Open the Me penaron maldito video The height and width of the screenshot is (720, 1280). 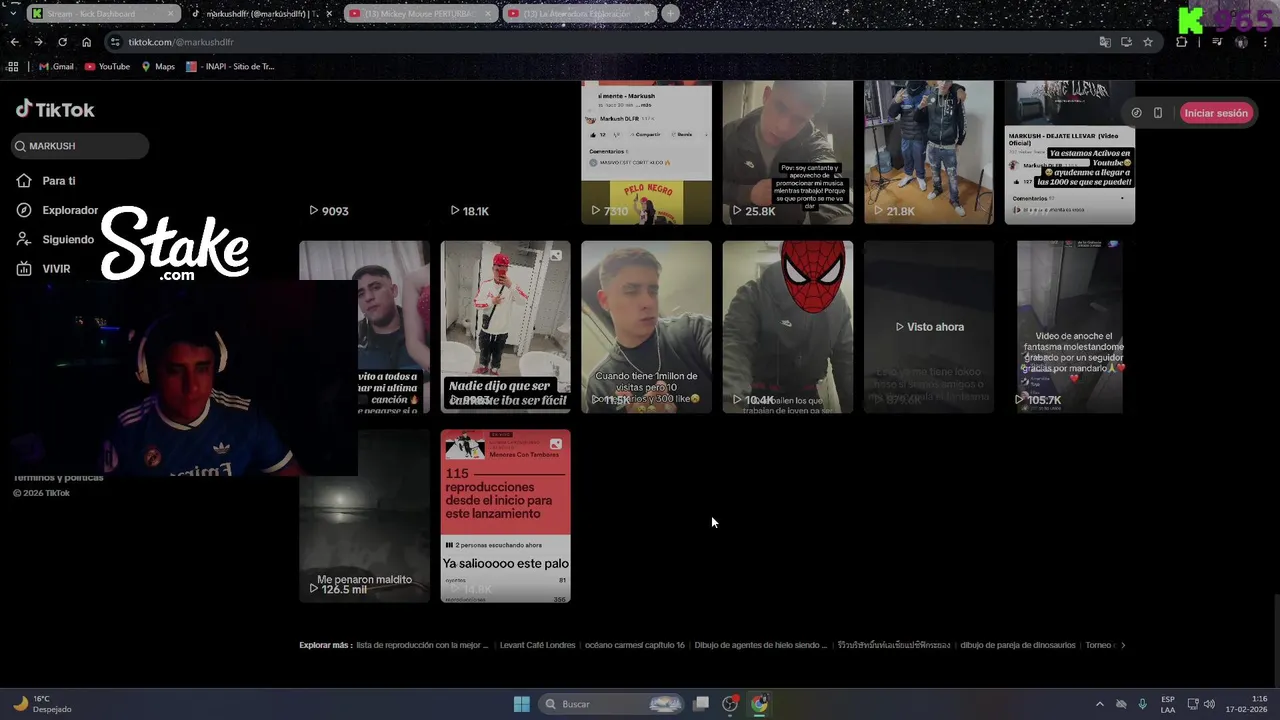[364, 516]
